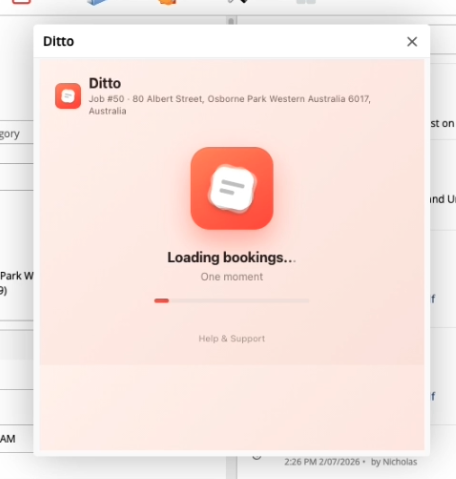The image size is (456, 479).
Task: Click the Ditto heading above the job address
Action: (x=105, y=83)
